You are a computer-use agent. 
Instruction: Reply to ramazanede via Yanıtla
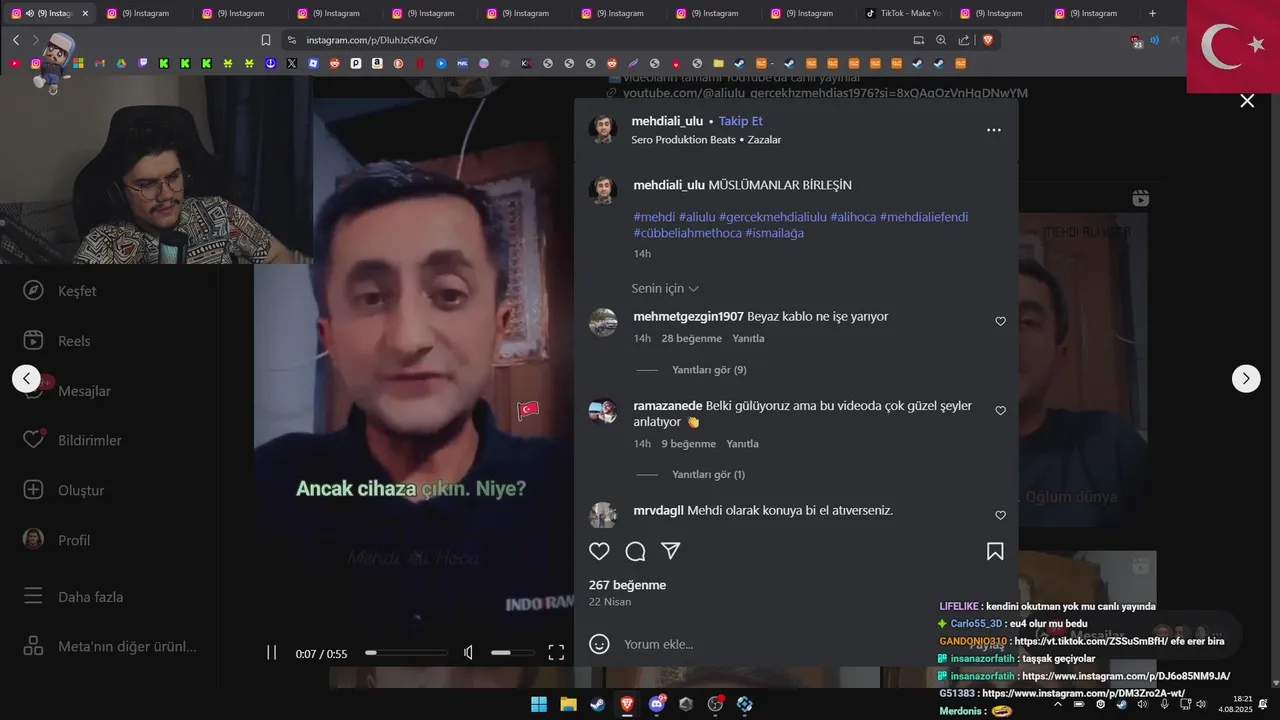coord(742,443)
